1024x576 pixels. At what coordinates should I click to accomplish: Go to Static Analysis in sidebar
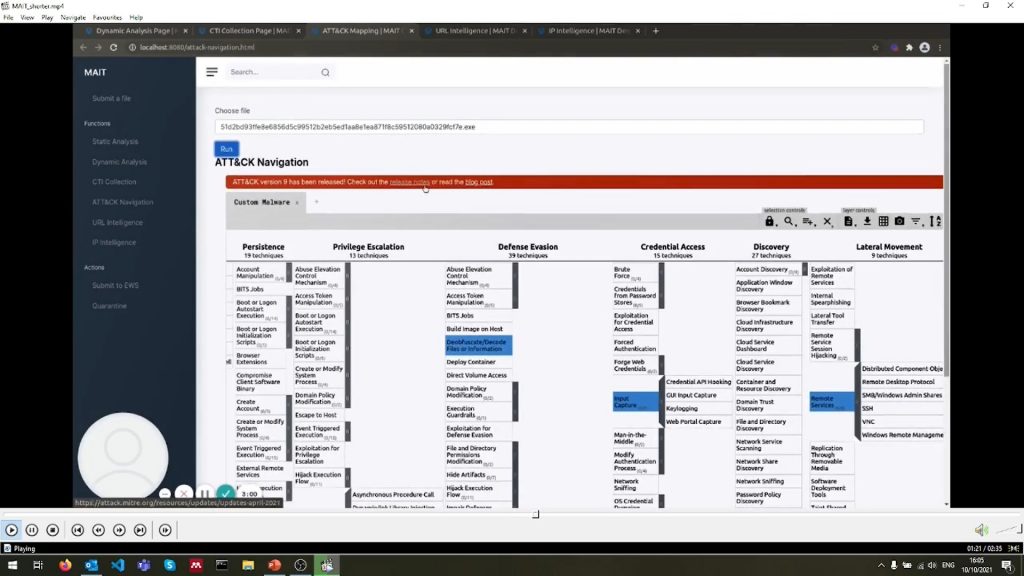[115, 141]
